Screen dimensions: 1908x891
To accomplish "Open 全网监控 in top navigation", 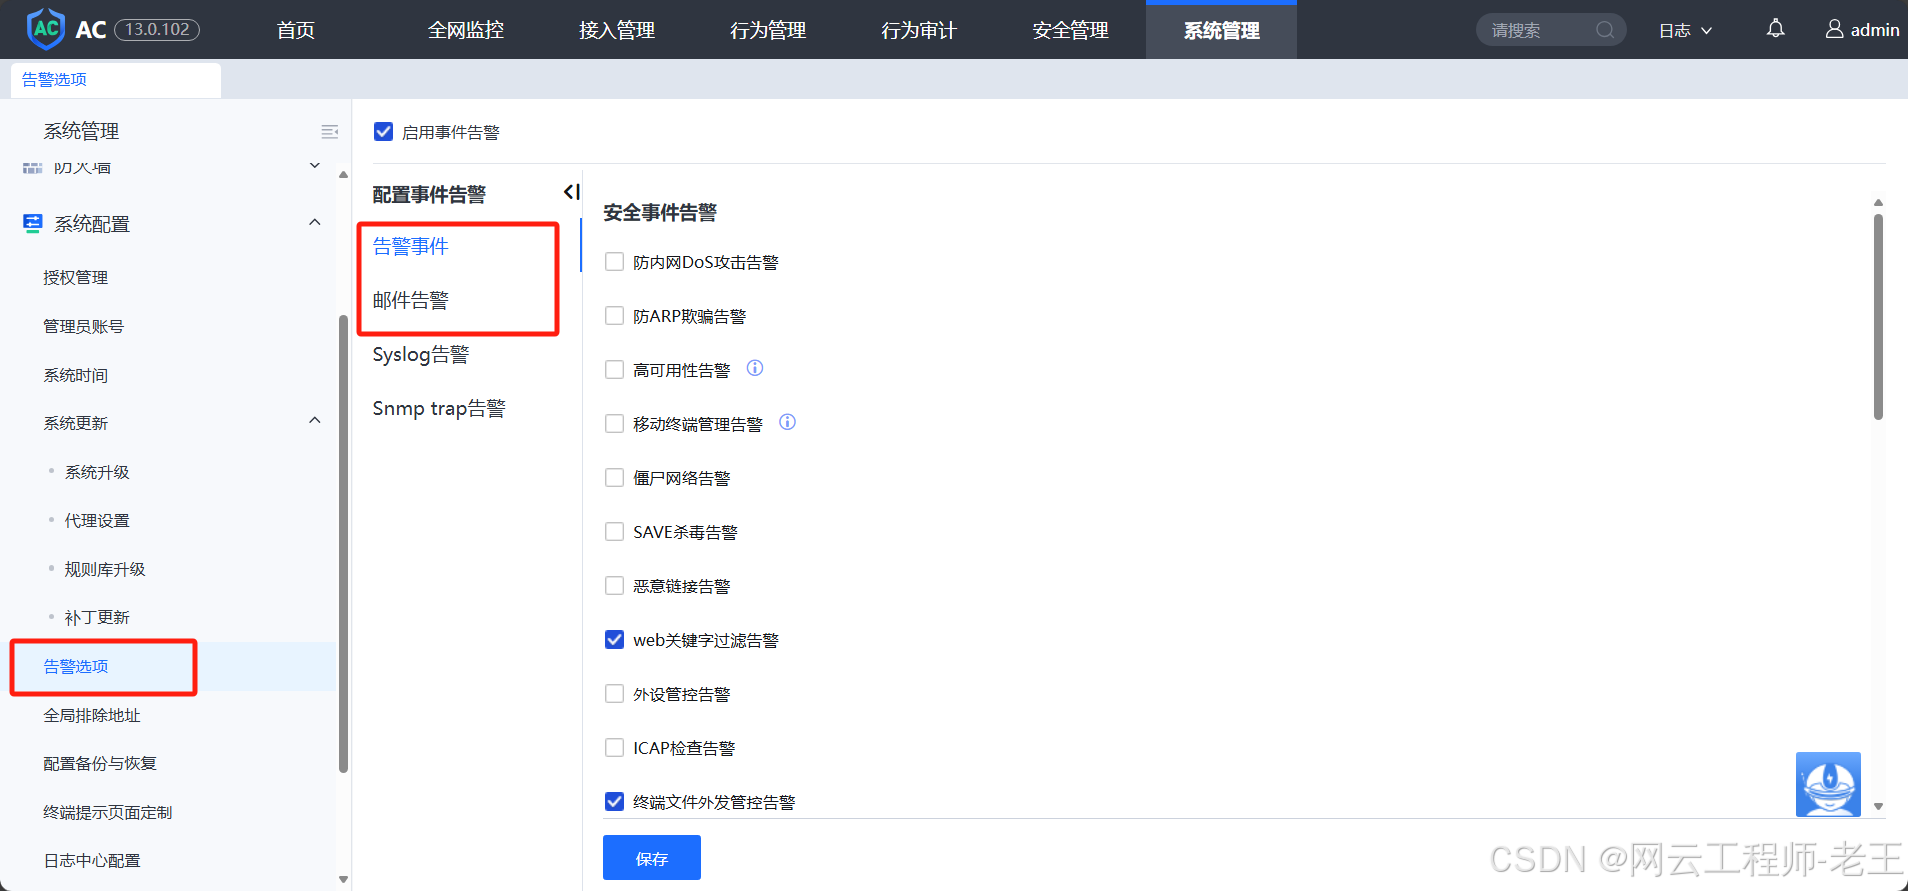I will pyautogui.click(x=466, y=30).
